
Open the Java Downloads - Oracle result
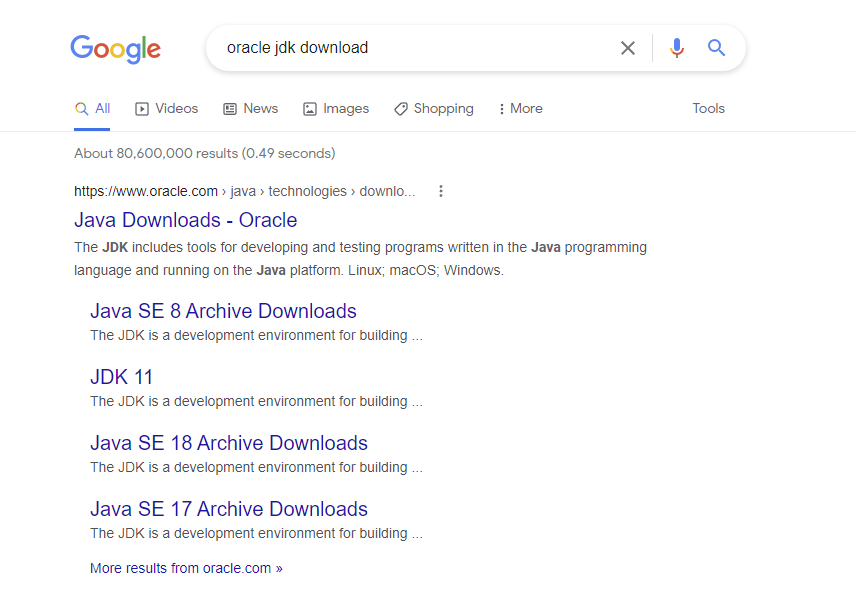[186, 220]
